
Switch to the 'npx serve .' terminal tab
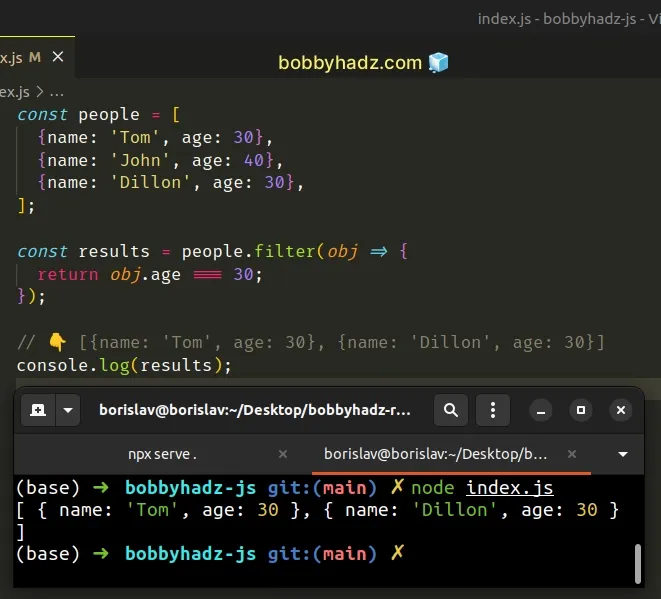pyautogui.click(x=162, y=453)
